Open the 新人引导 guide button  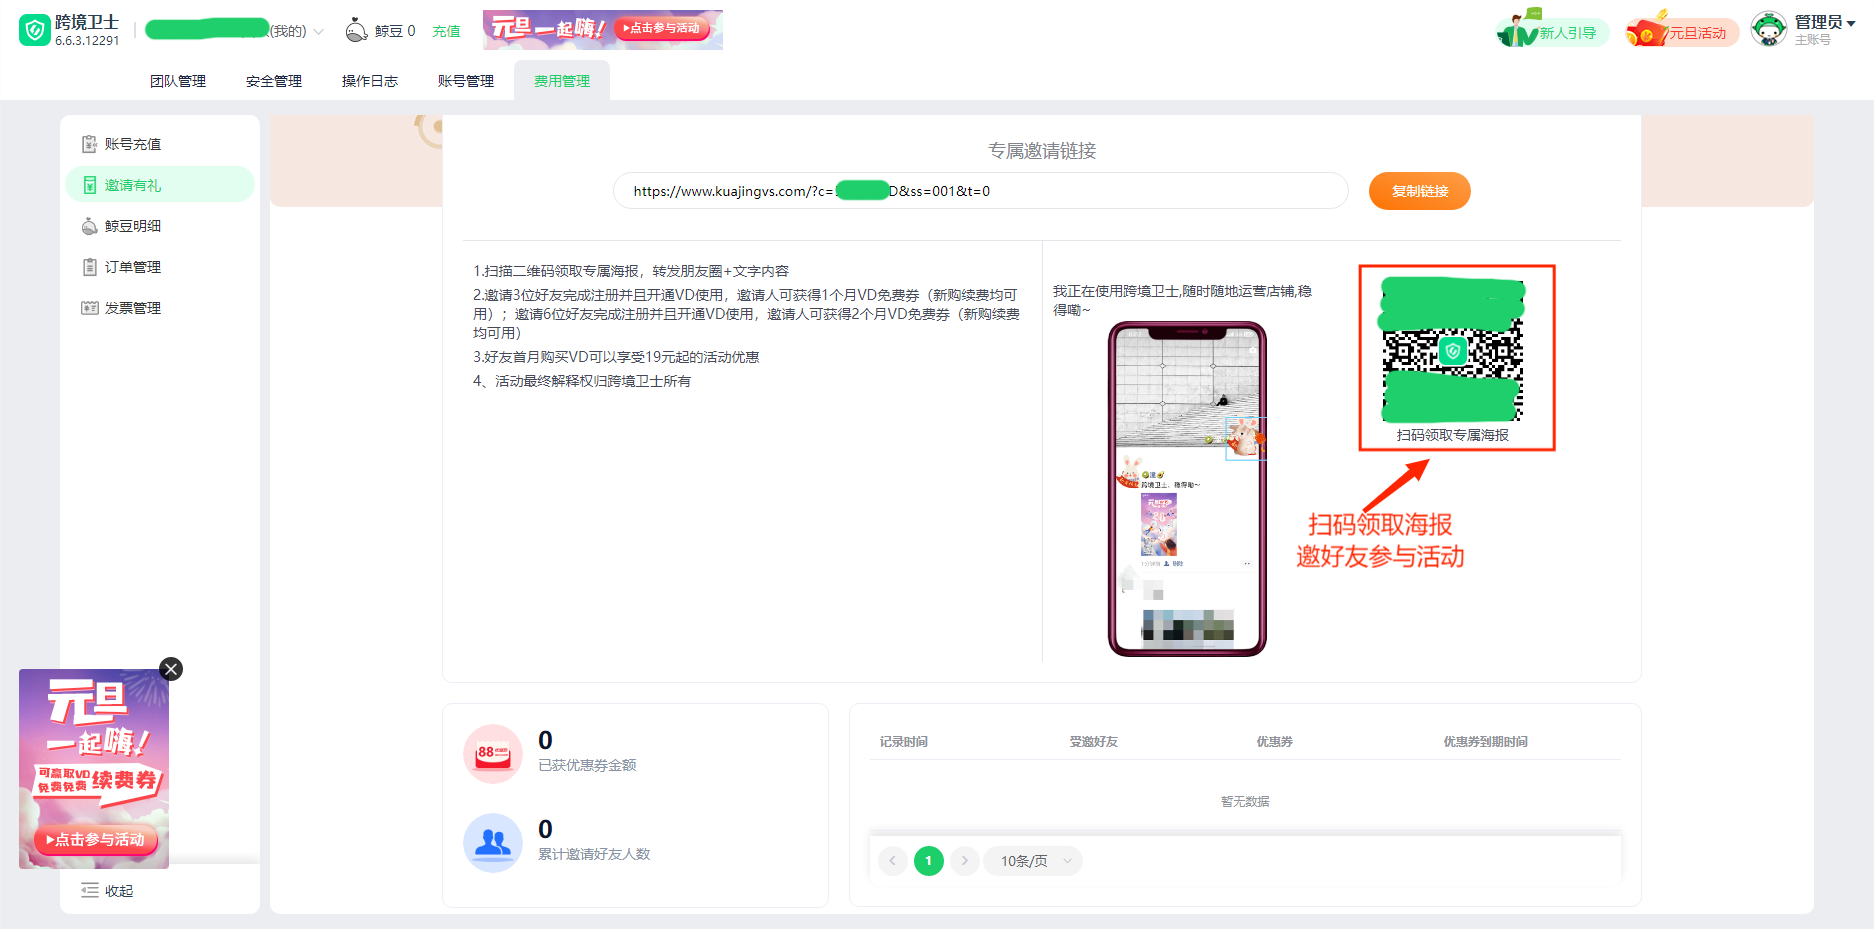[1553, 32]
